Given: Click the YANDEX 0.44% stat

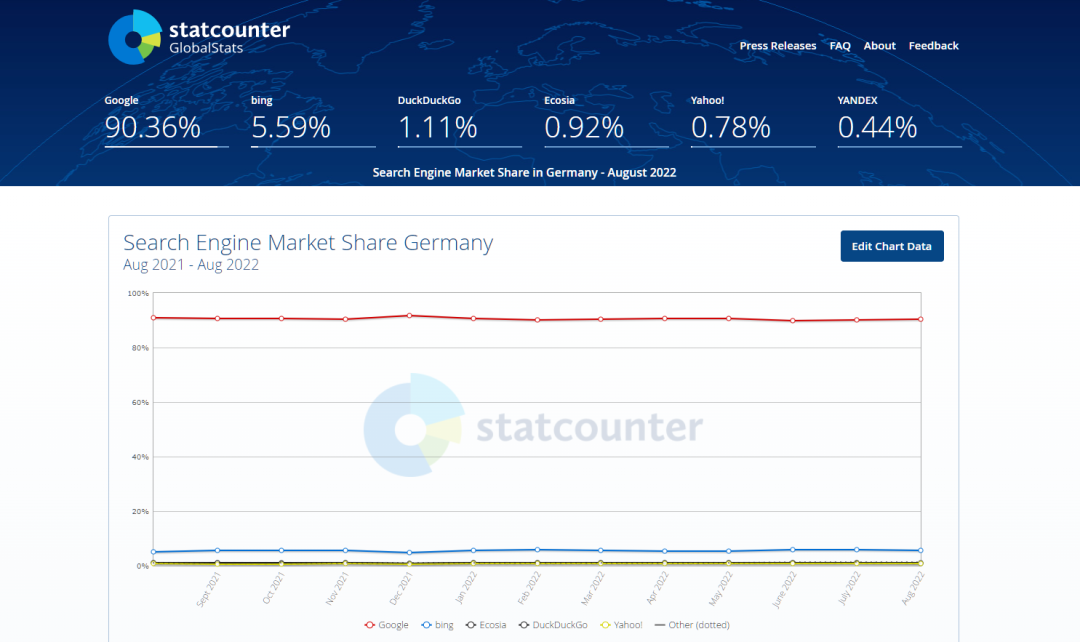Looking at the screenshot, I should [878, 127].
